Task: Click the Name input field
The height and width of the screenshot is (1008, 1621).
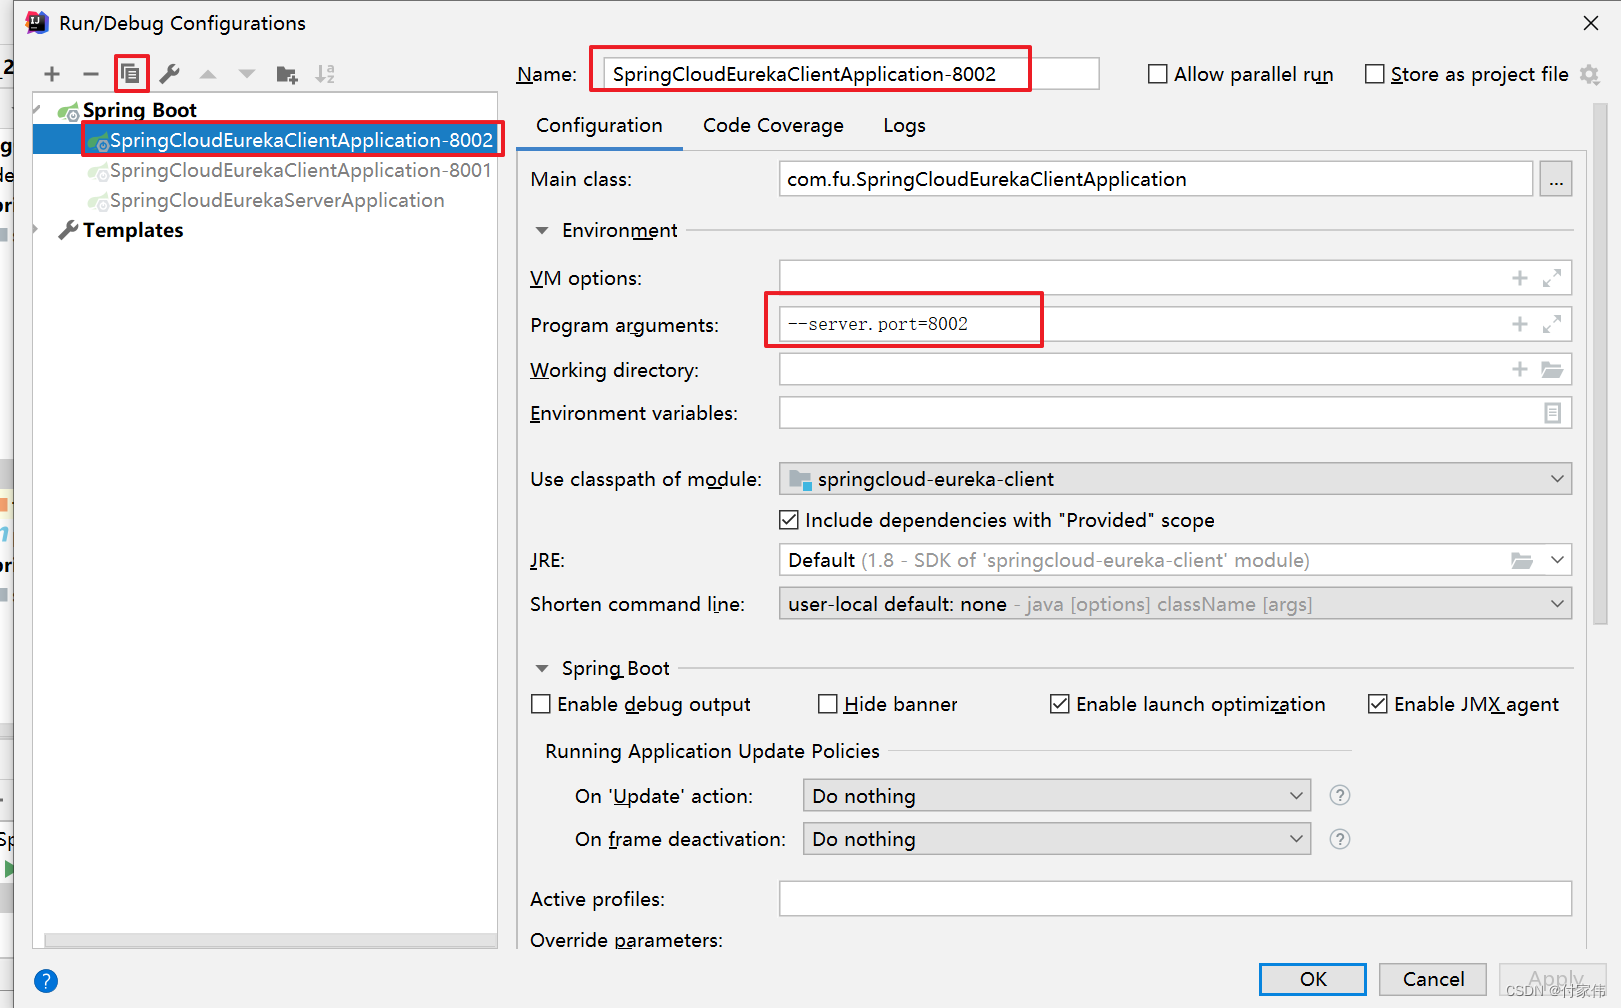Action: tap(851, 74)
